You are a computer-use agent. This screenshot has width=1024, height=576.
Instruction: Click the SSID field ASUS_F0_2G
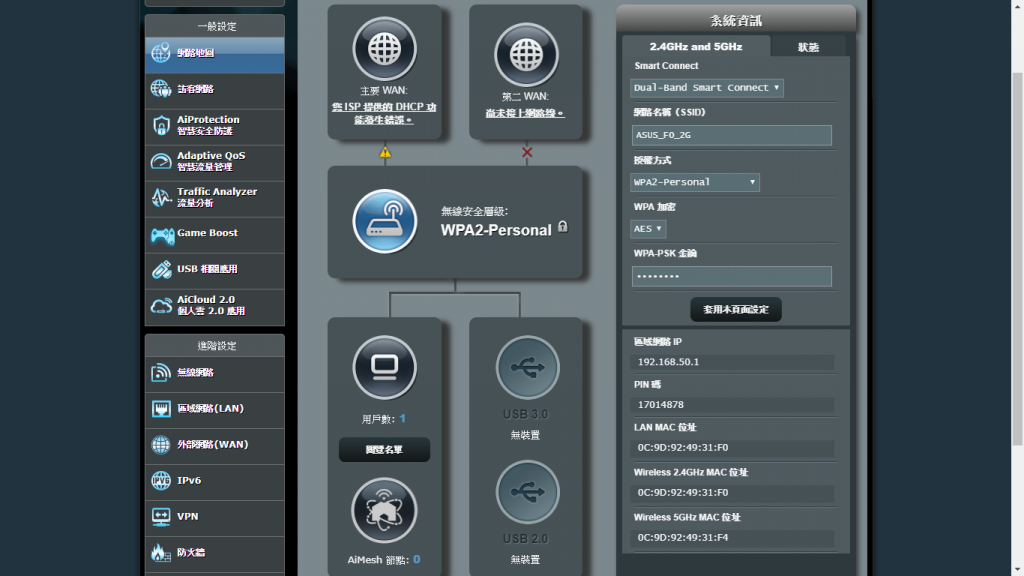point(731,135)
